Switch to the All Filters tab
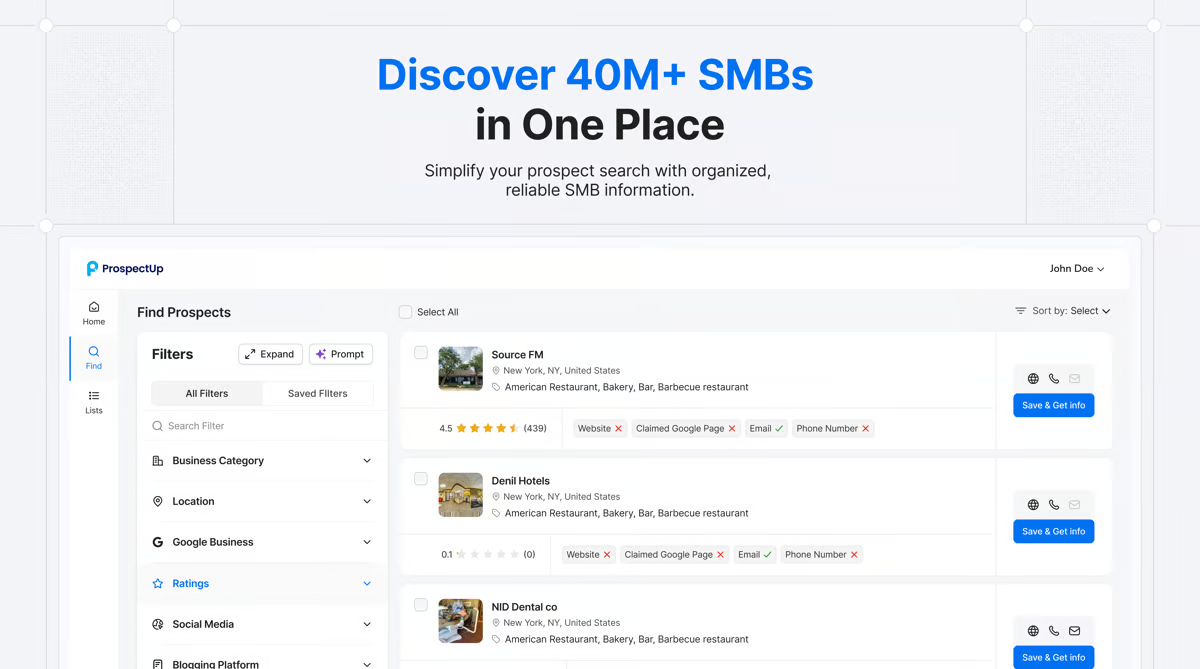Image resolution: width=1200 pixels, height=669 pixels. click(207, 393)
